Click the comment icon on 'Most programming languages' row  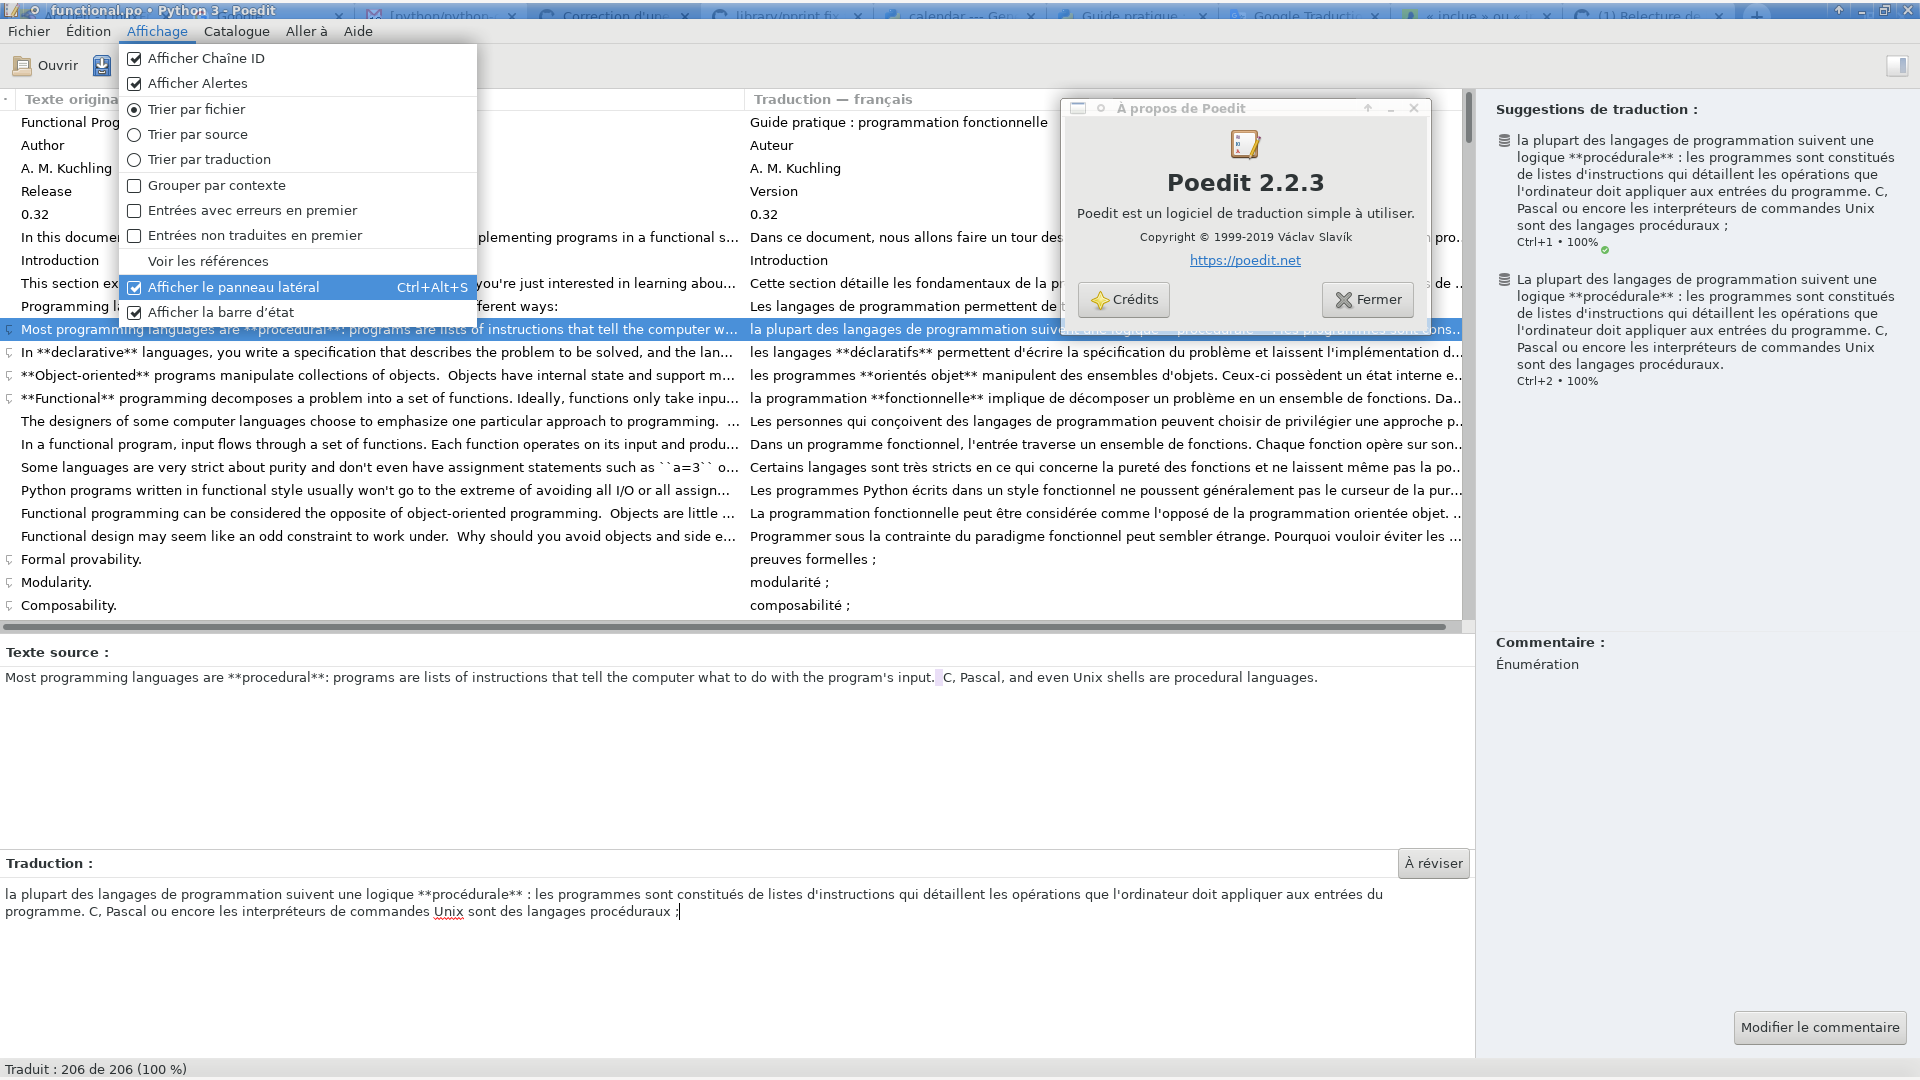[10, 330]
